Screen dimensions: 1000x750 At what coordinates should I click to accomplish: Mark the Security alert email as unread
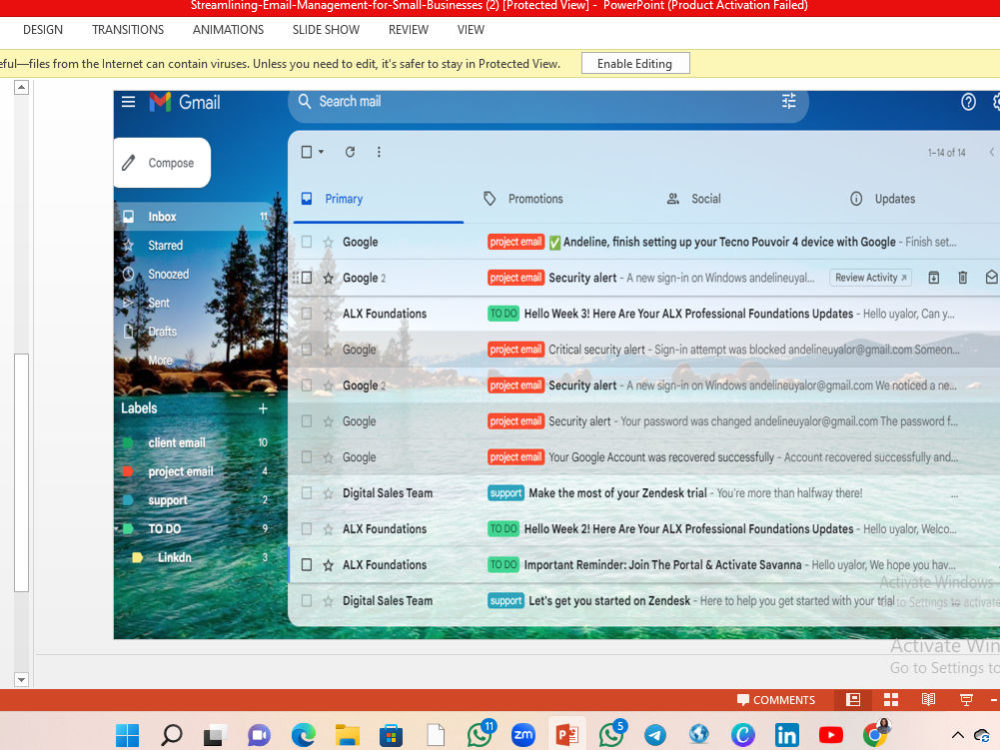[991, 277]
